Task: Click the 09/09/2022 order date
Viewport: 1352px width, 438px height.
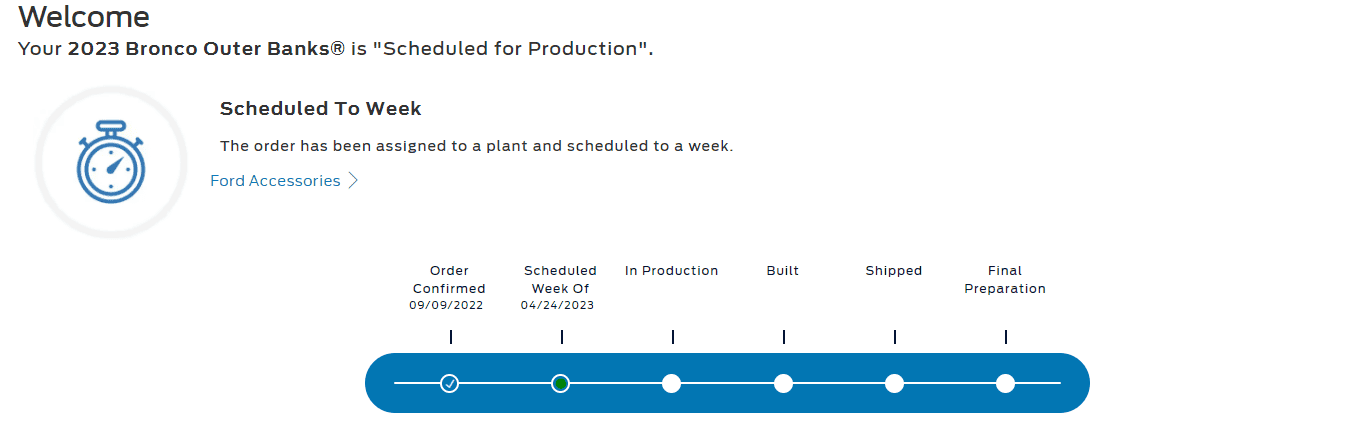Action: pyautogui.click(x=446, y=306)
